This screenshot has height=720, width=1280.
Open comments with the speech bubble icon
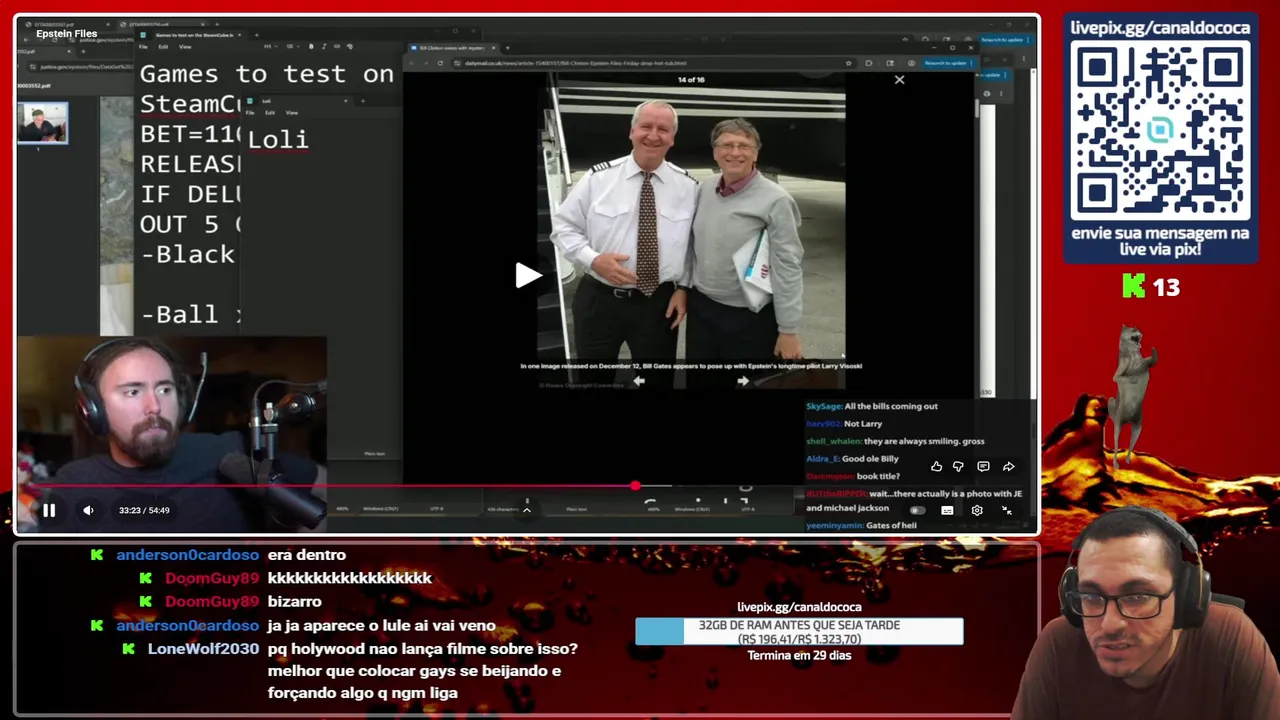point(983,466)
